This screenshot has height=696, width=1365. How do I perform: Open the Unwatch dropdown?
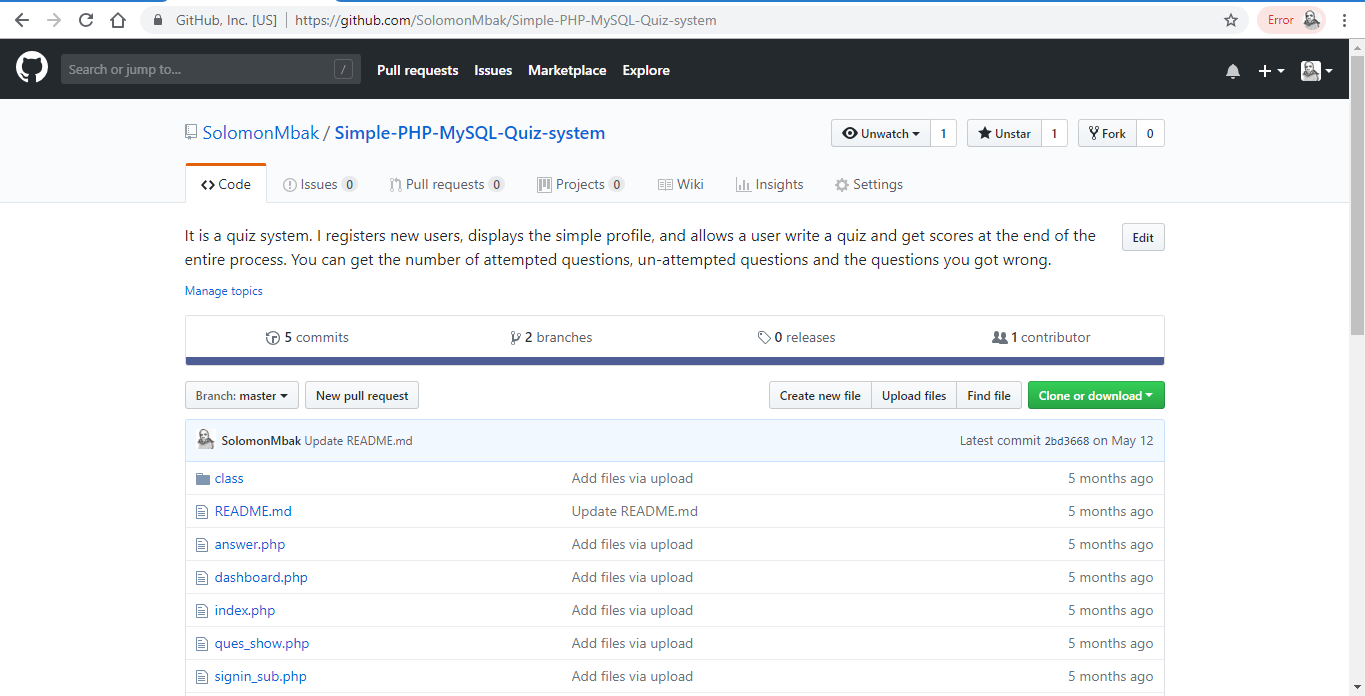[880, 134]
